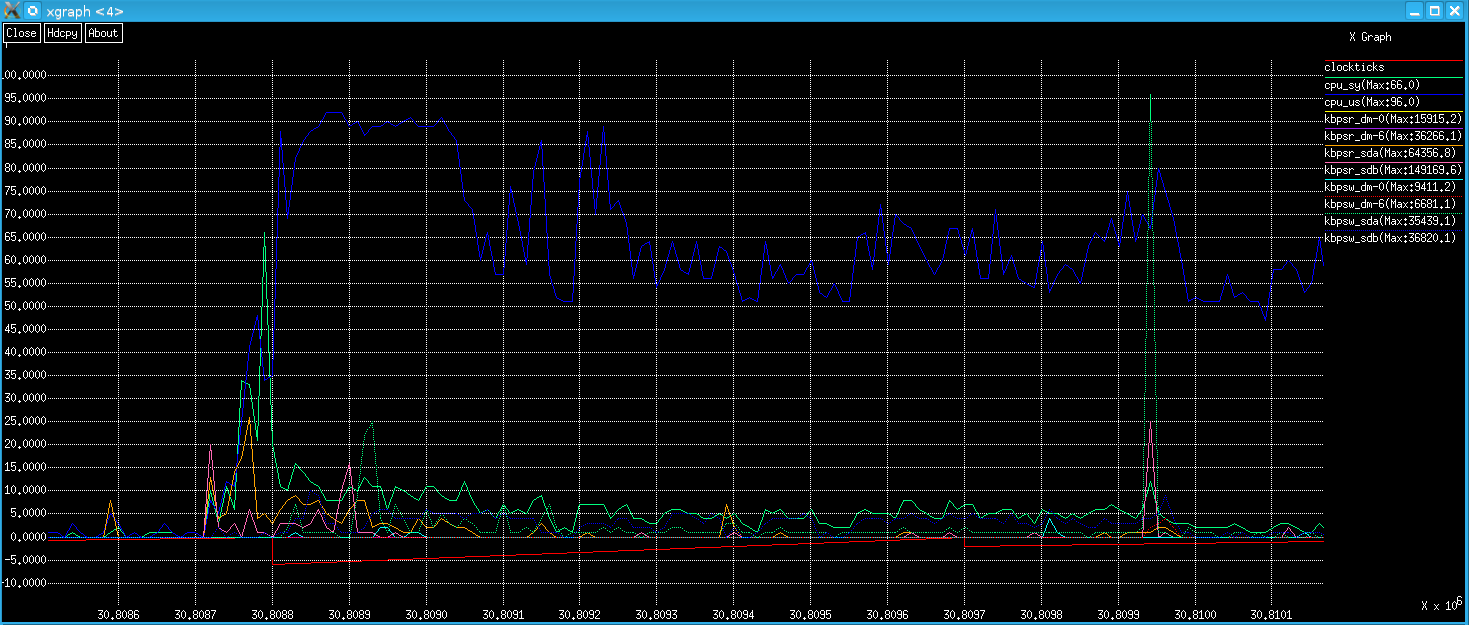
Task: Click the Close button in xgraph
Action: pyautogui.click(x=21, y=33)
